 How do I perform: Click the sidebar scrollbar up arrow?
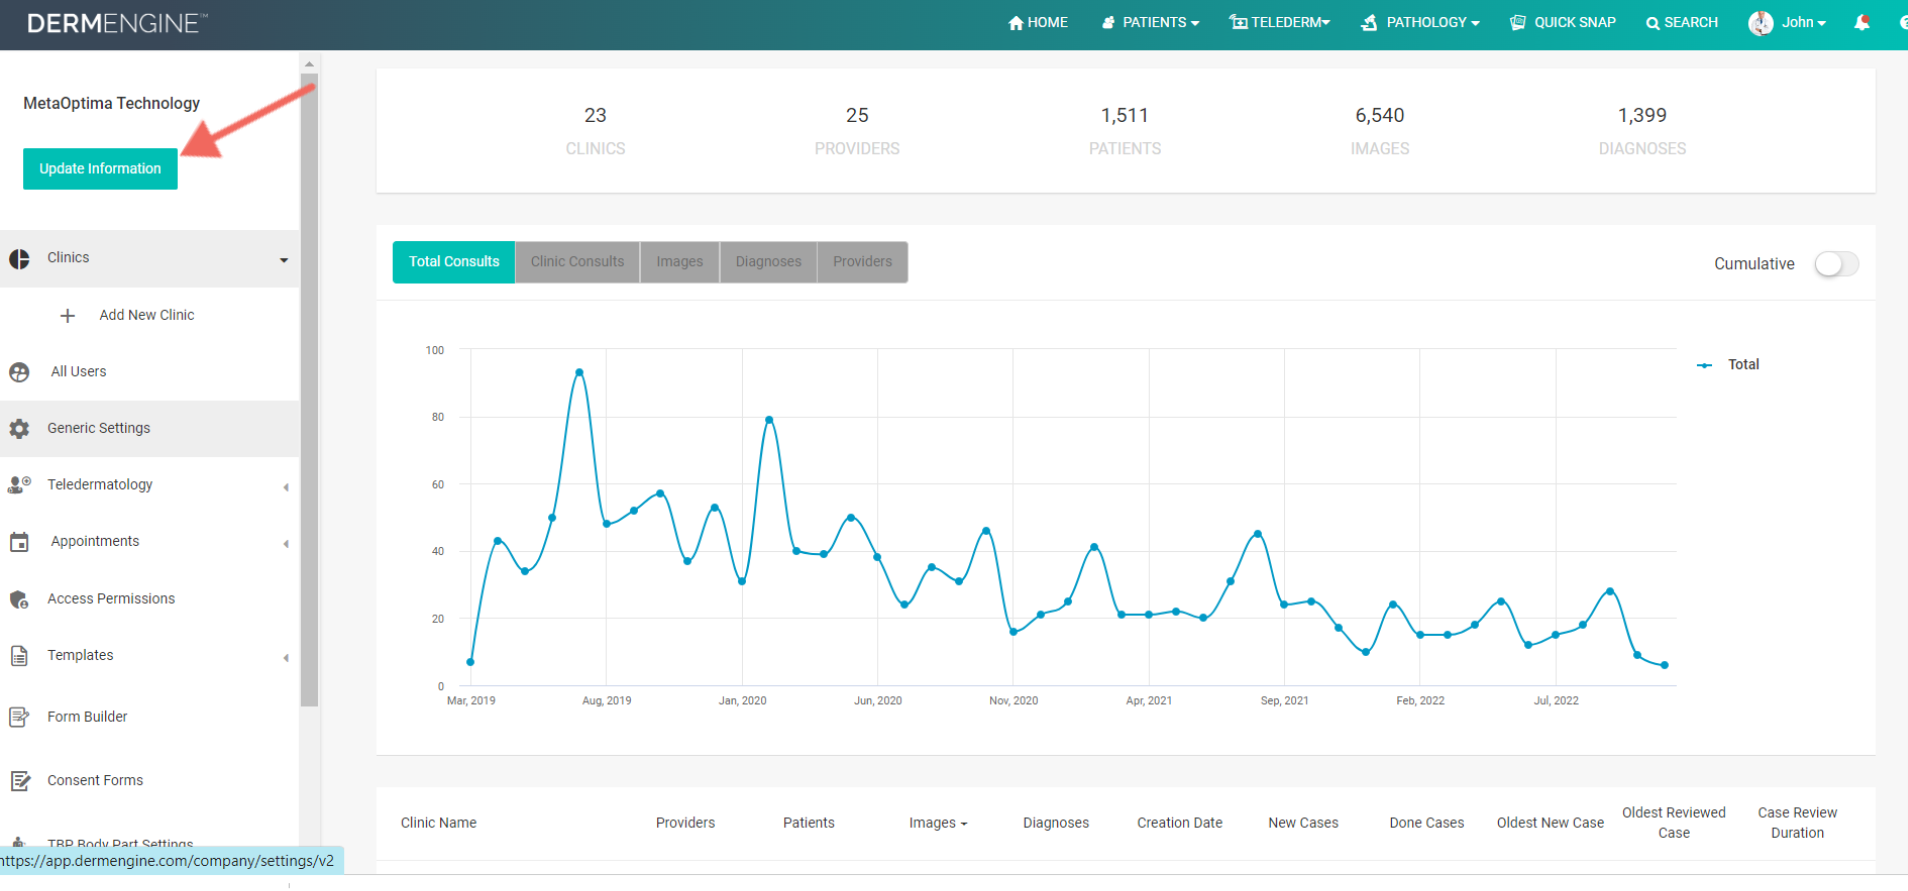(x=309, y=64)
